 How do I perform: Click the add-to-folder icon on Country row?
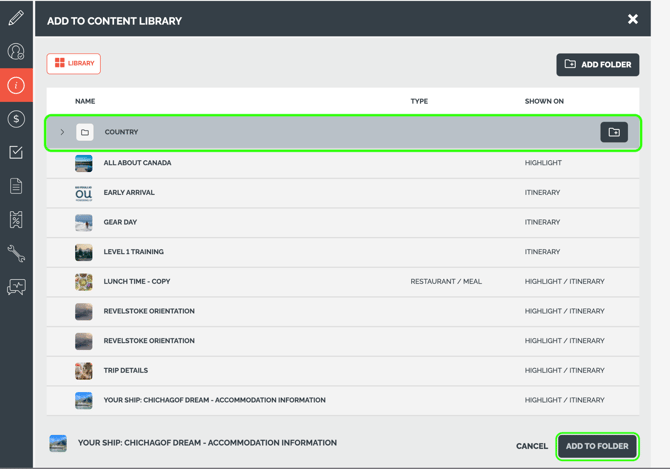[x=614, y=132]
